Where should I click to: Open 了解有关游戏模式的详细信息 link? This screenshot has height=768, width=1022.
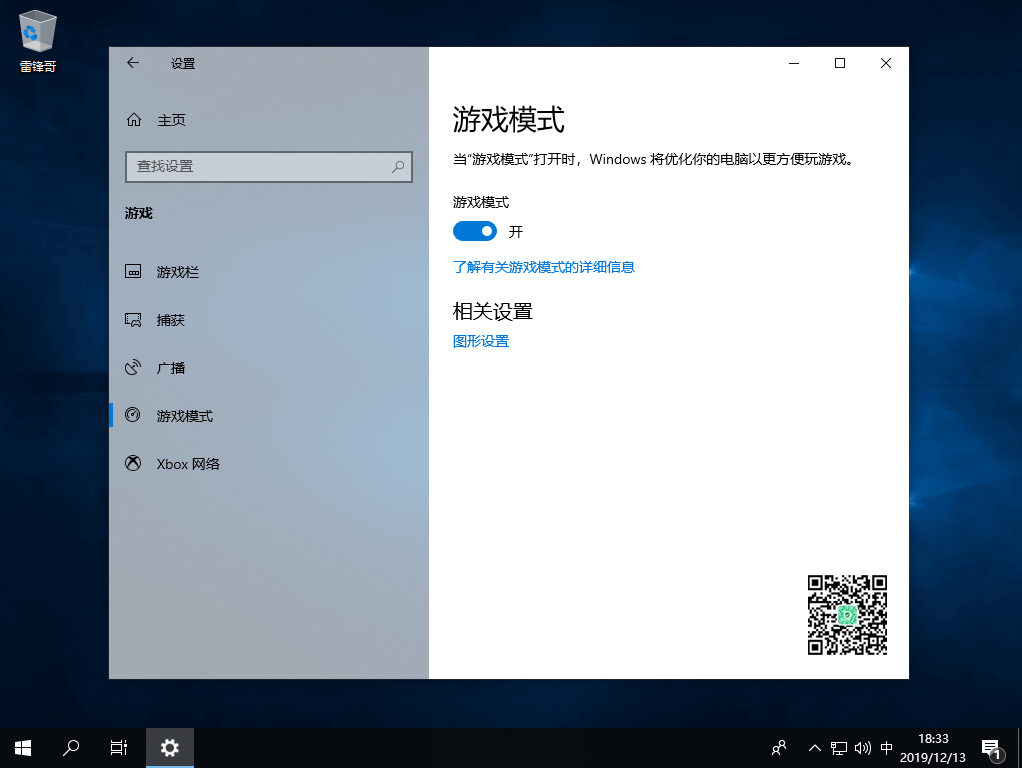[544, 267]
